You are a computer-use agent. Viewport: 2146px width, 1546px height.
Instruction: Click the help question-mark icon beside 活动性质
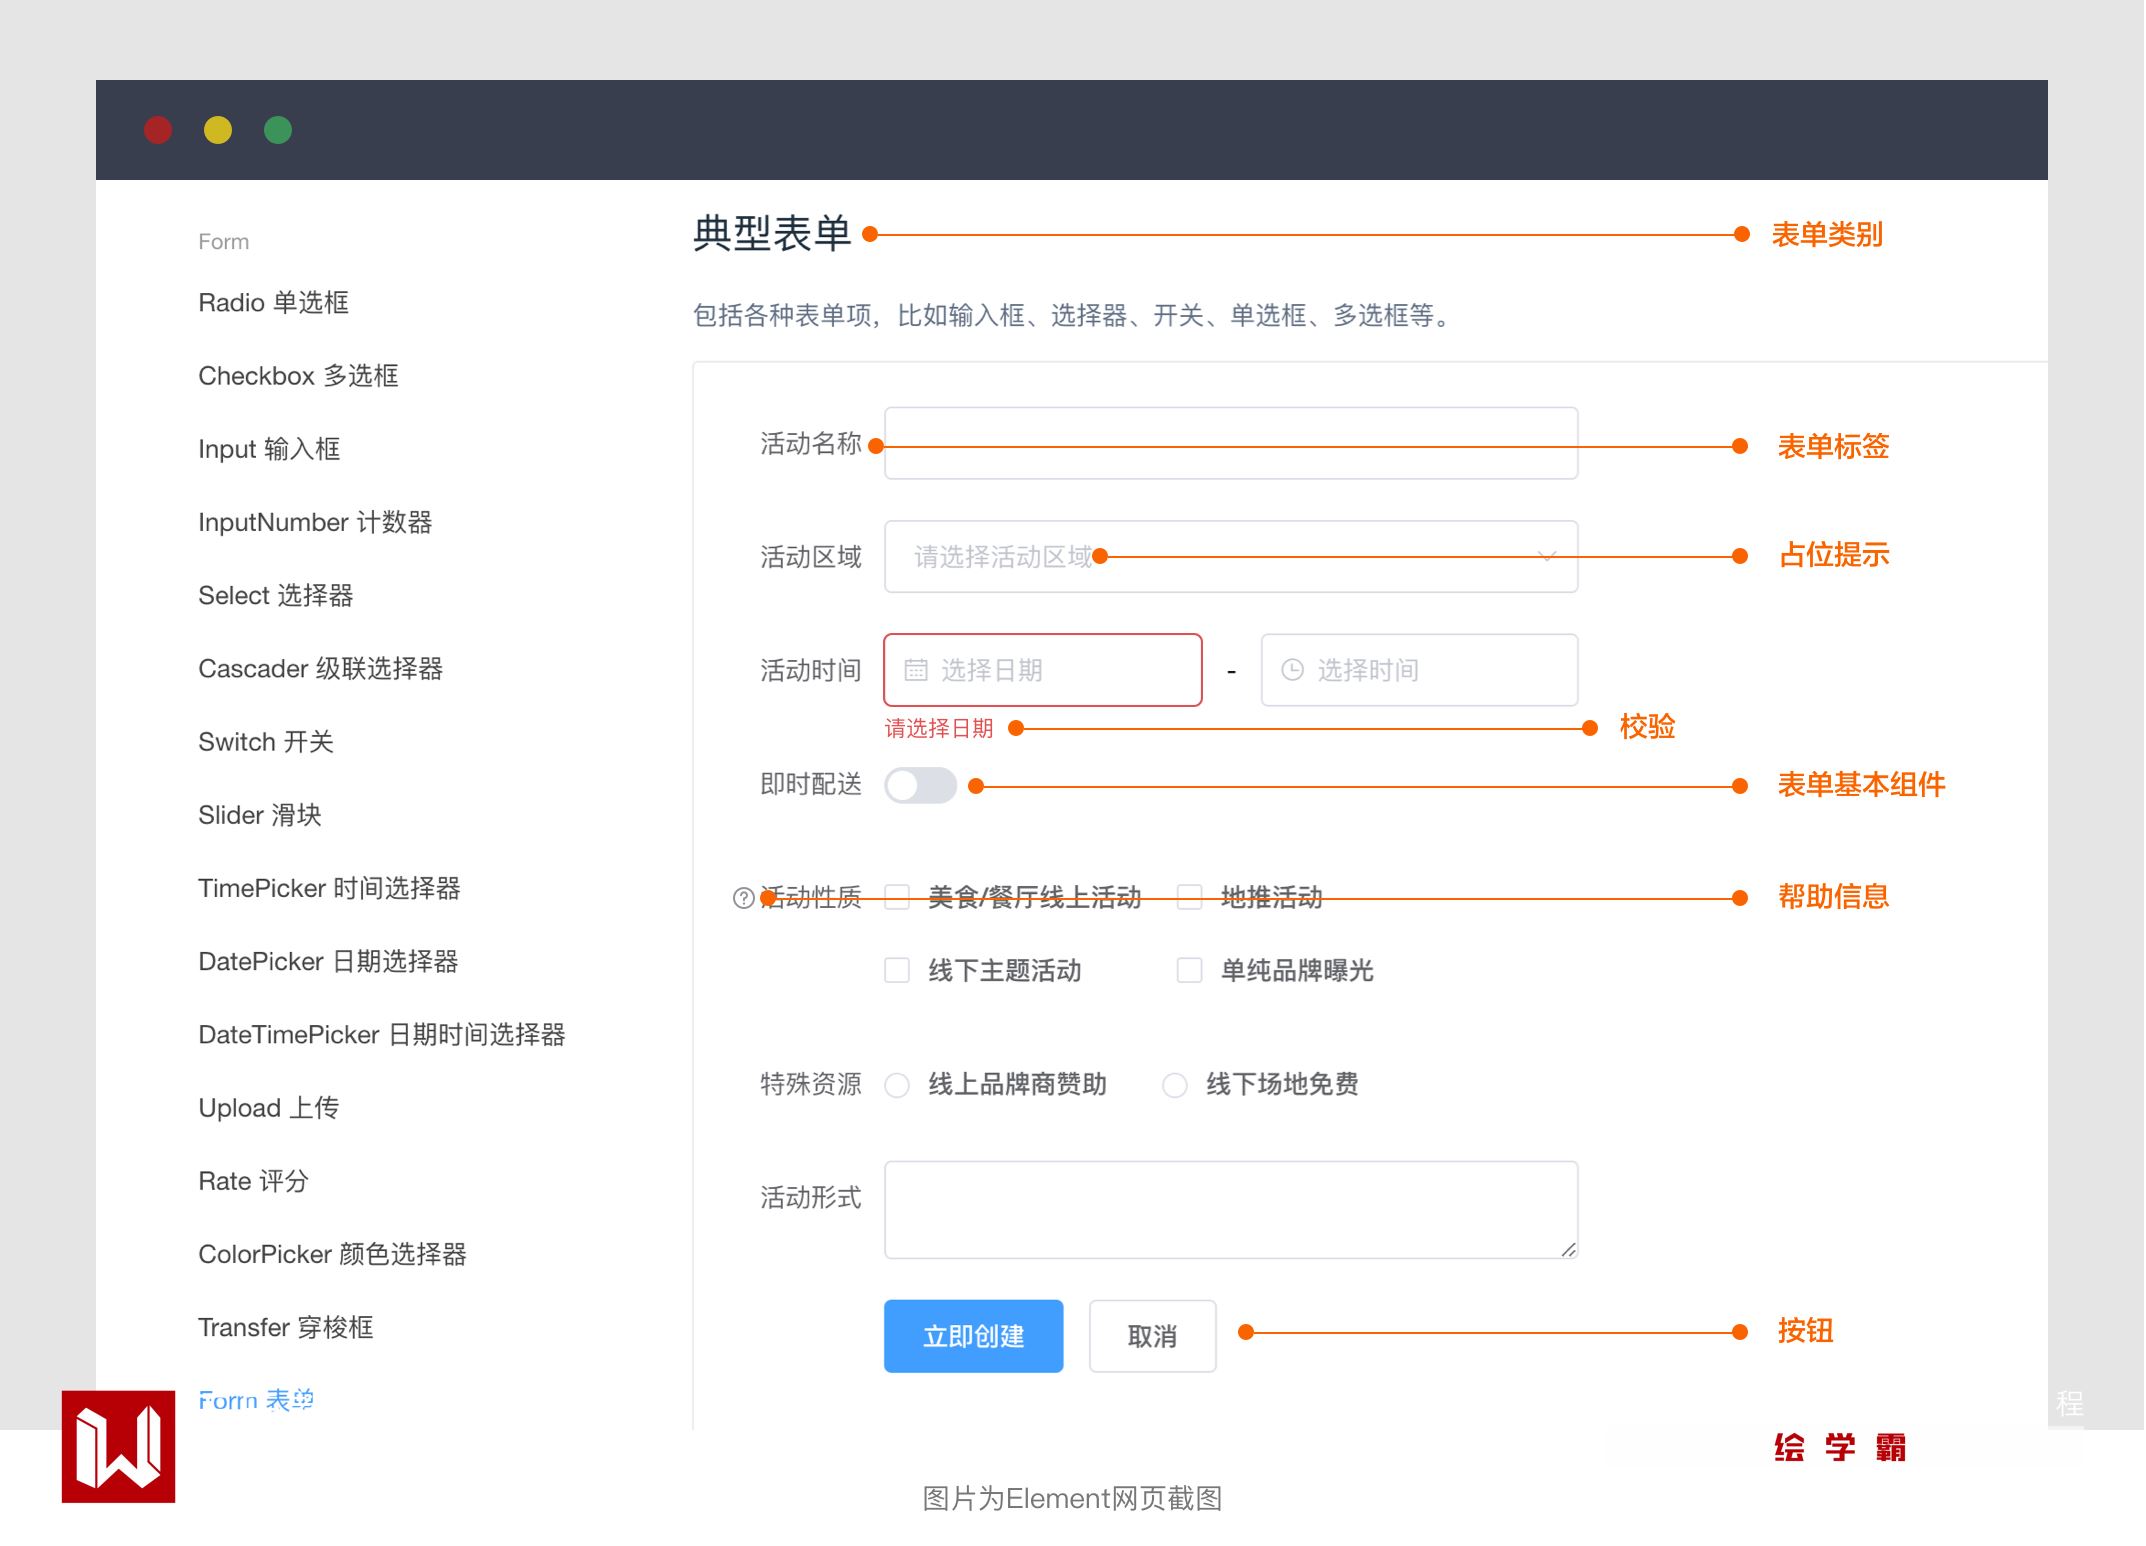743,898
